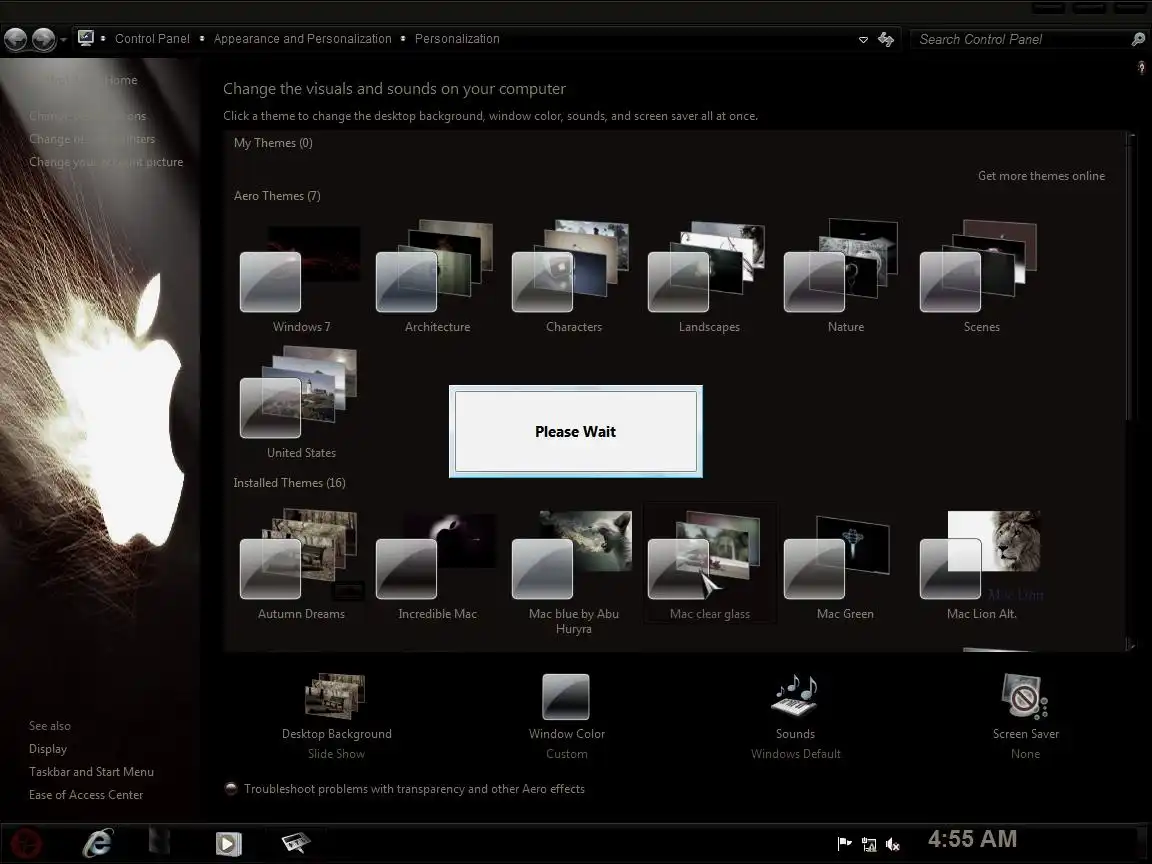Viewport: 1152px width, 864px height.
Task: Open recent pages dropdown next to Forward
Action: point(63,40)
